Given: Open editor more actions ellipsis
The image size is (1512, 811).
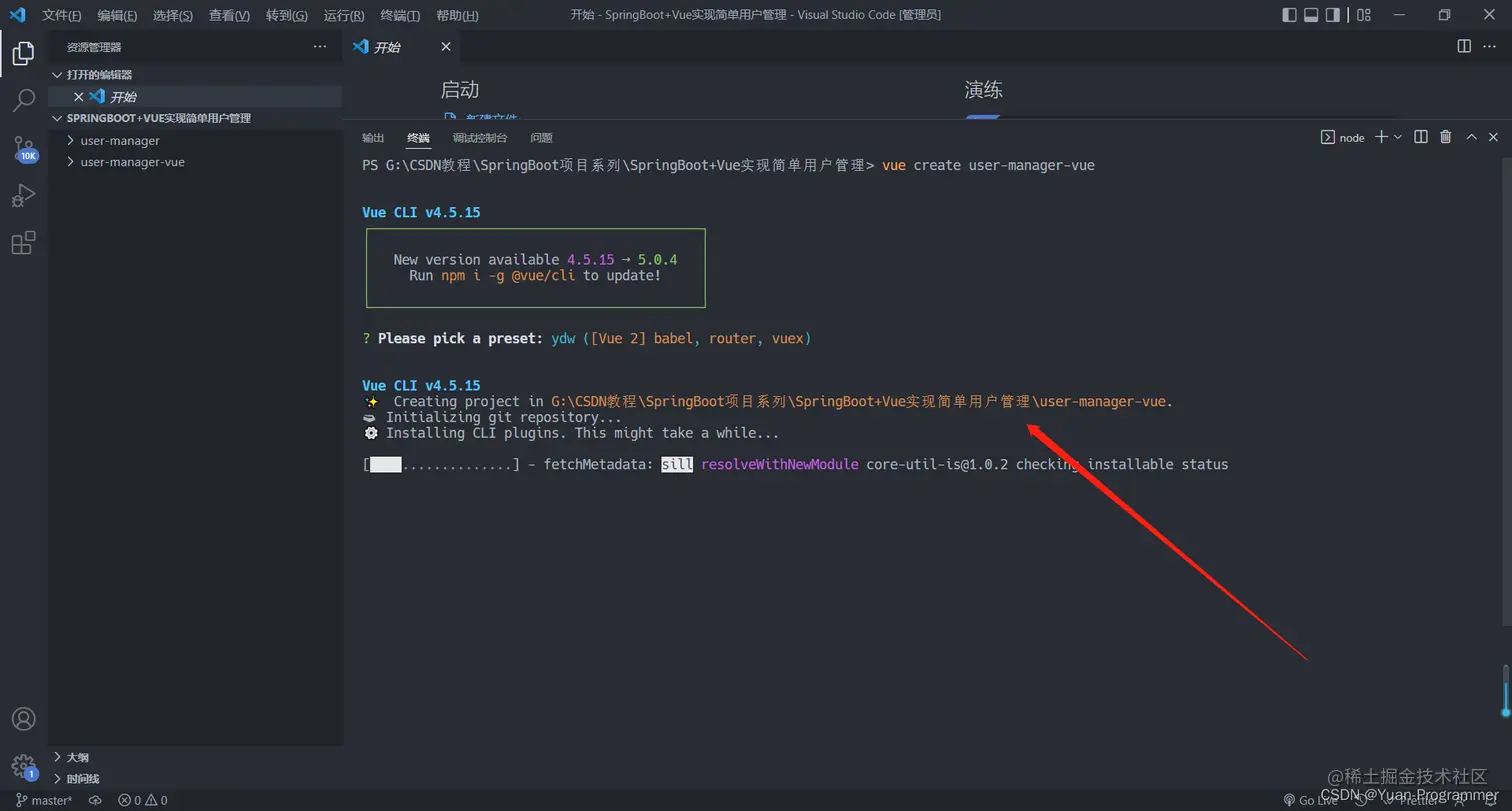Looking at the screenshot, I should click(1491, 46).
